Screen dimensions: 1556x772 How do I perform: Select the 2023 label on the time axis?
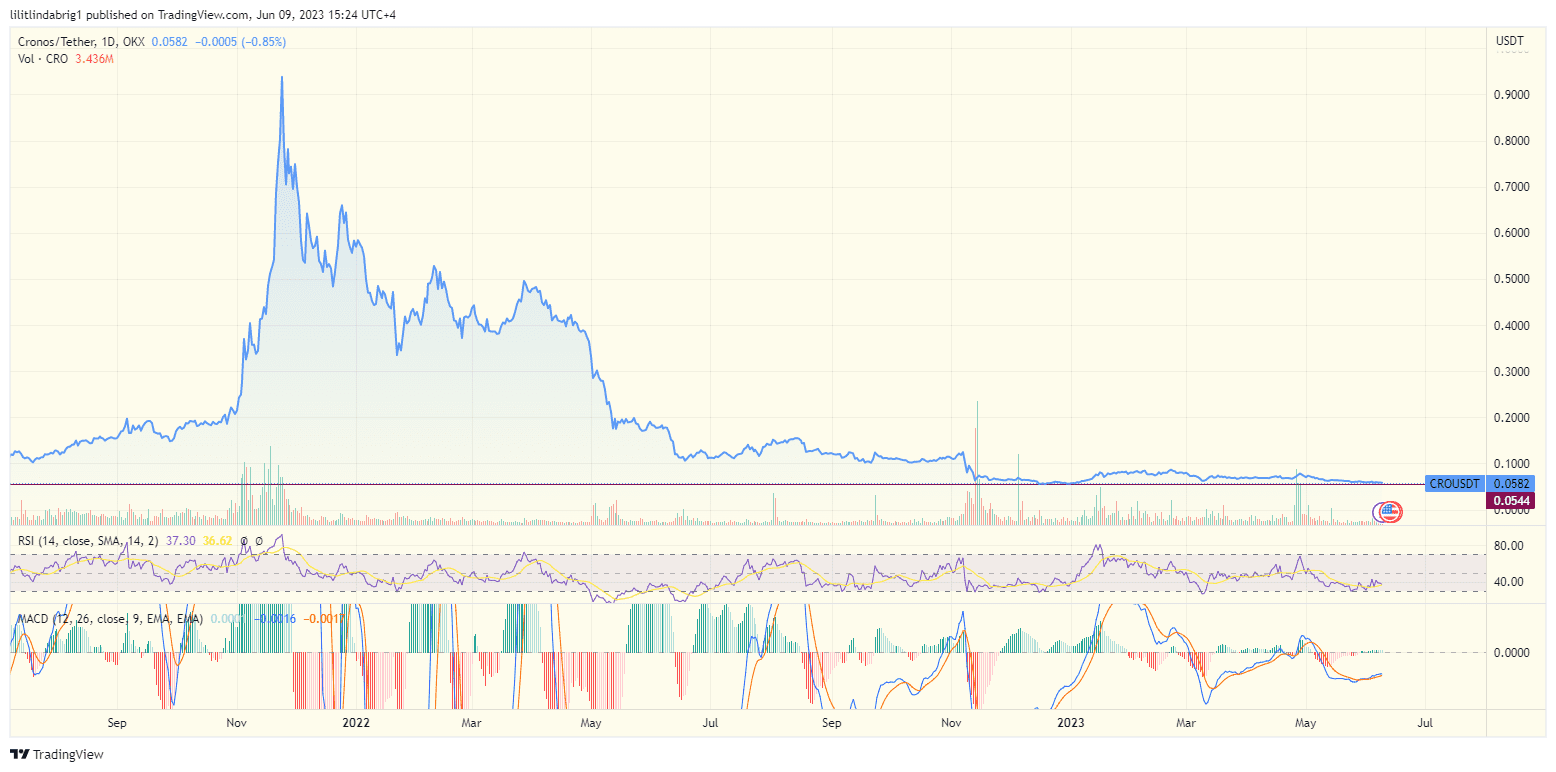pos(1071,722)
